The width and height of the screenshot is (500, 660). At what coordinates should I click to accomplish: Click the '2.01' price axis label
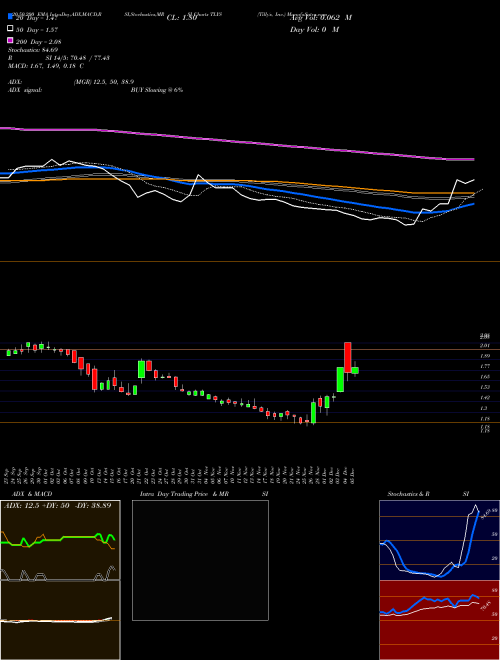[485, 345]
